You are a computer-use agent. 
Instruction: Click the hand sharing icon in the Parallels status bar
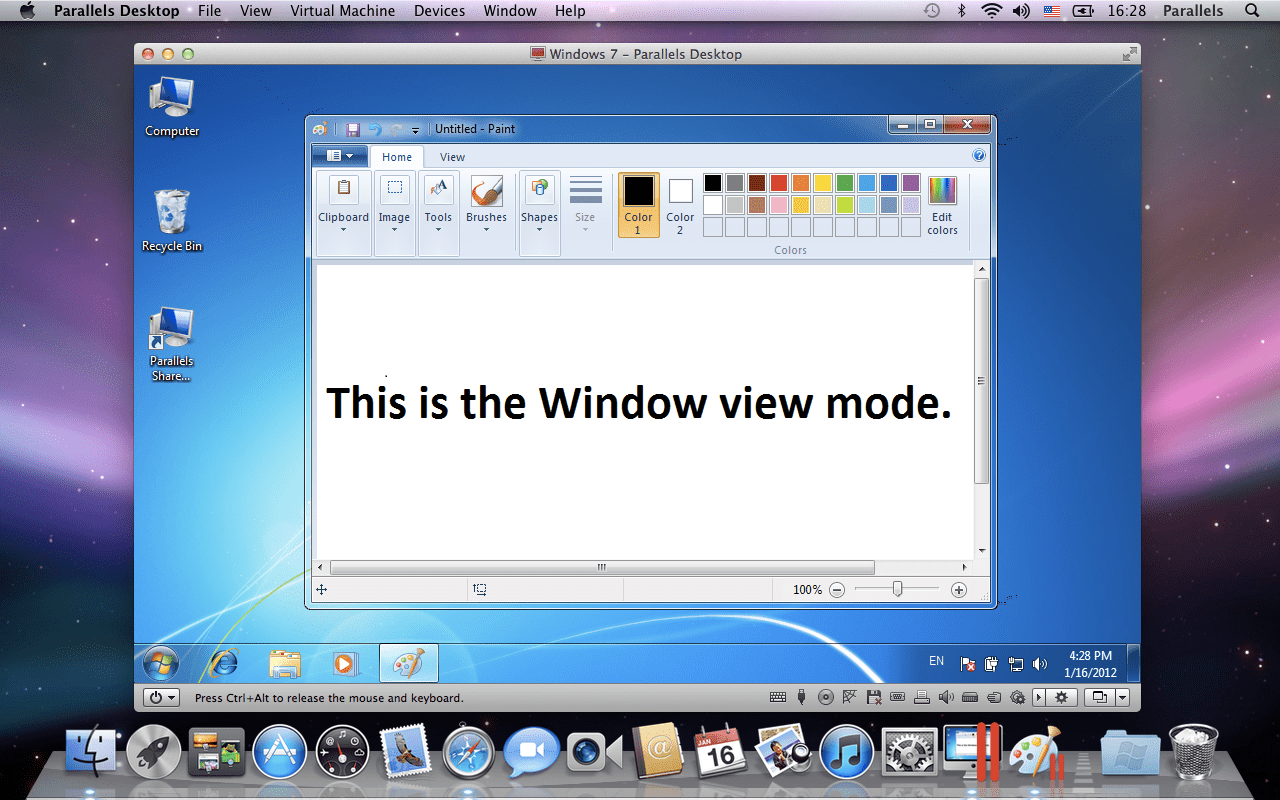(993, 697)
